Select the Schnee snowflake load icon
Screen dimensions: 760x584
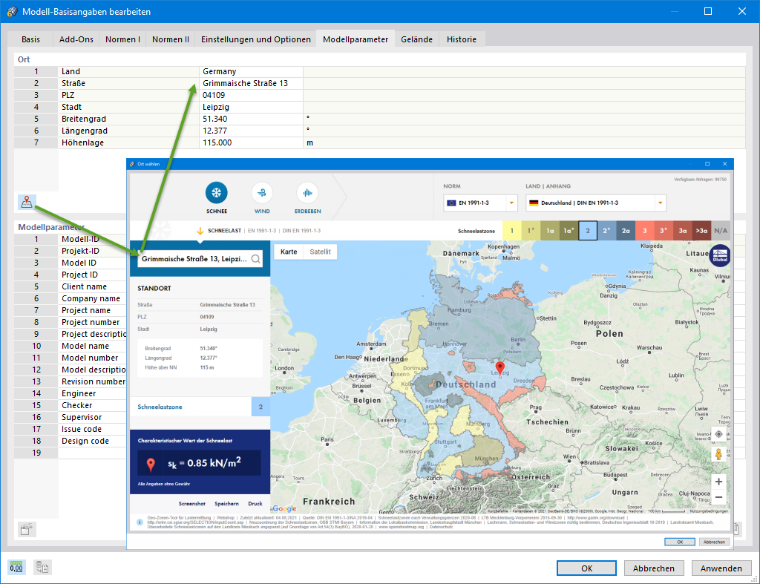coord(216,193)
